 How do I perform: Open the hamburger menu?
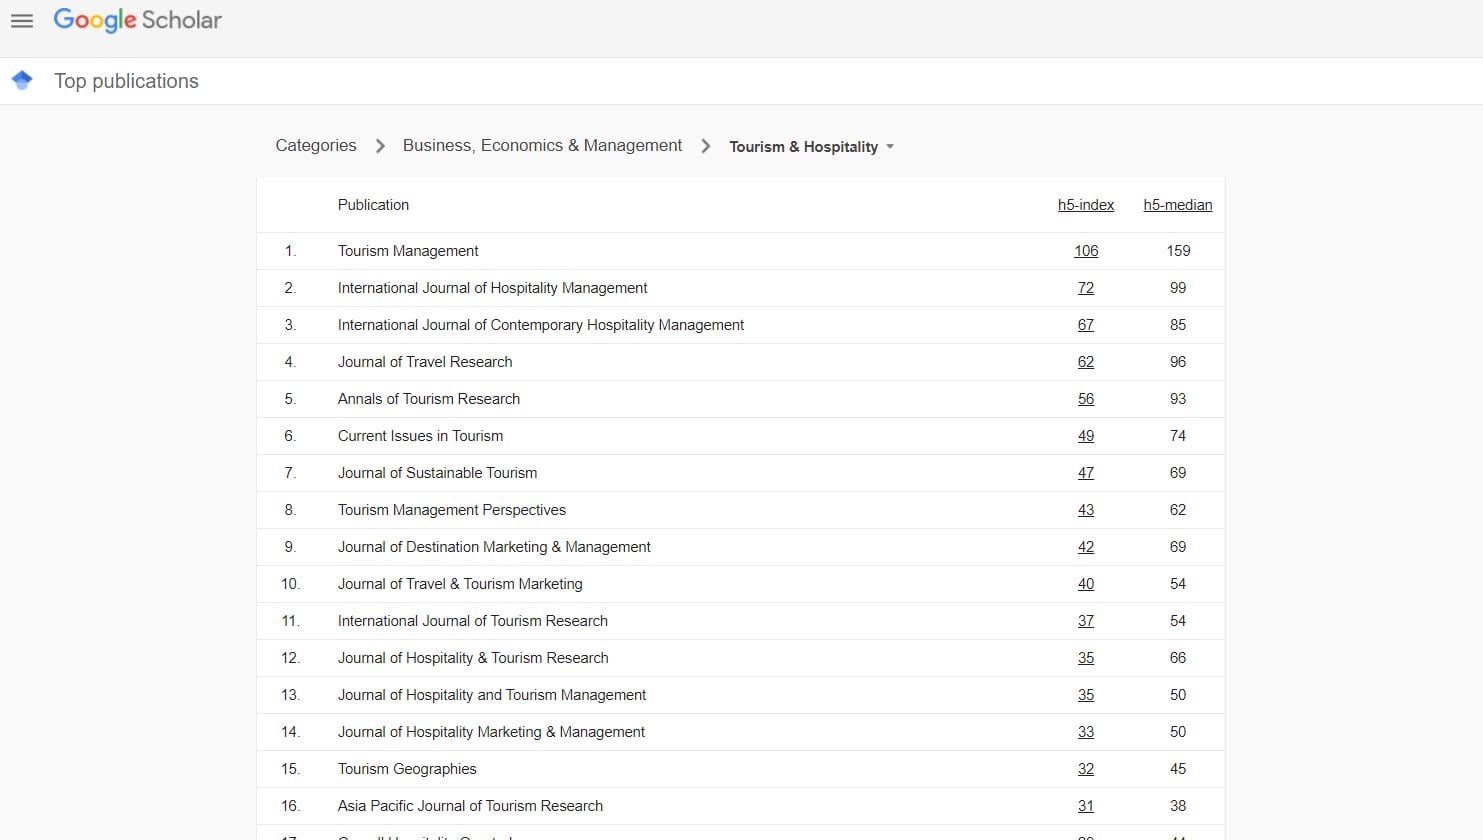(22, 20)
